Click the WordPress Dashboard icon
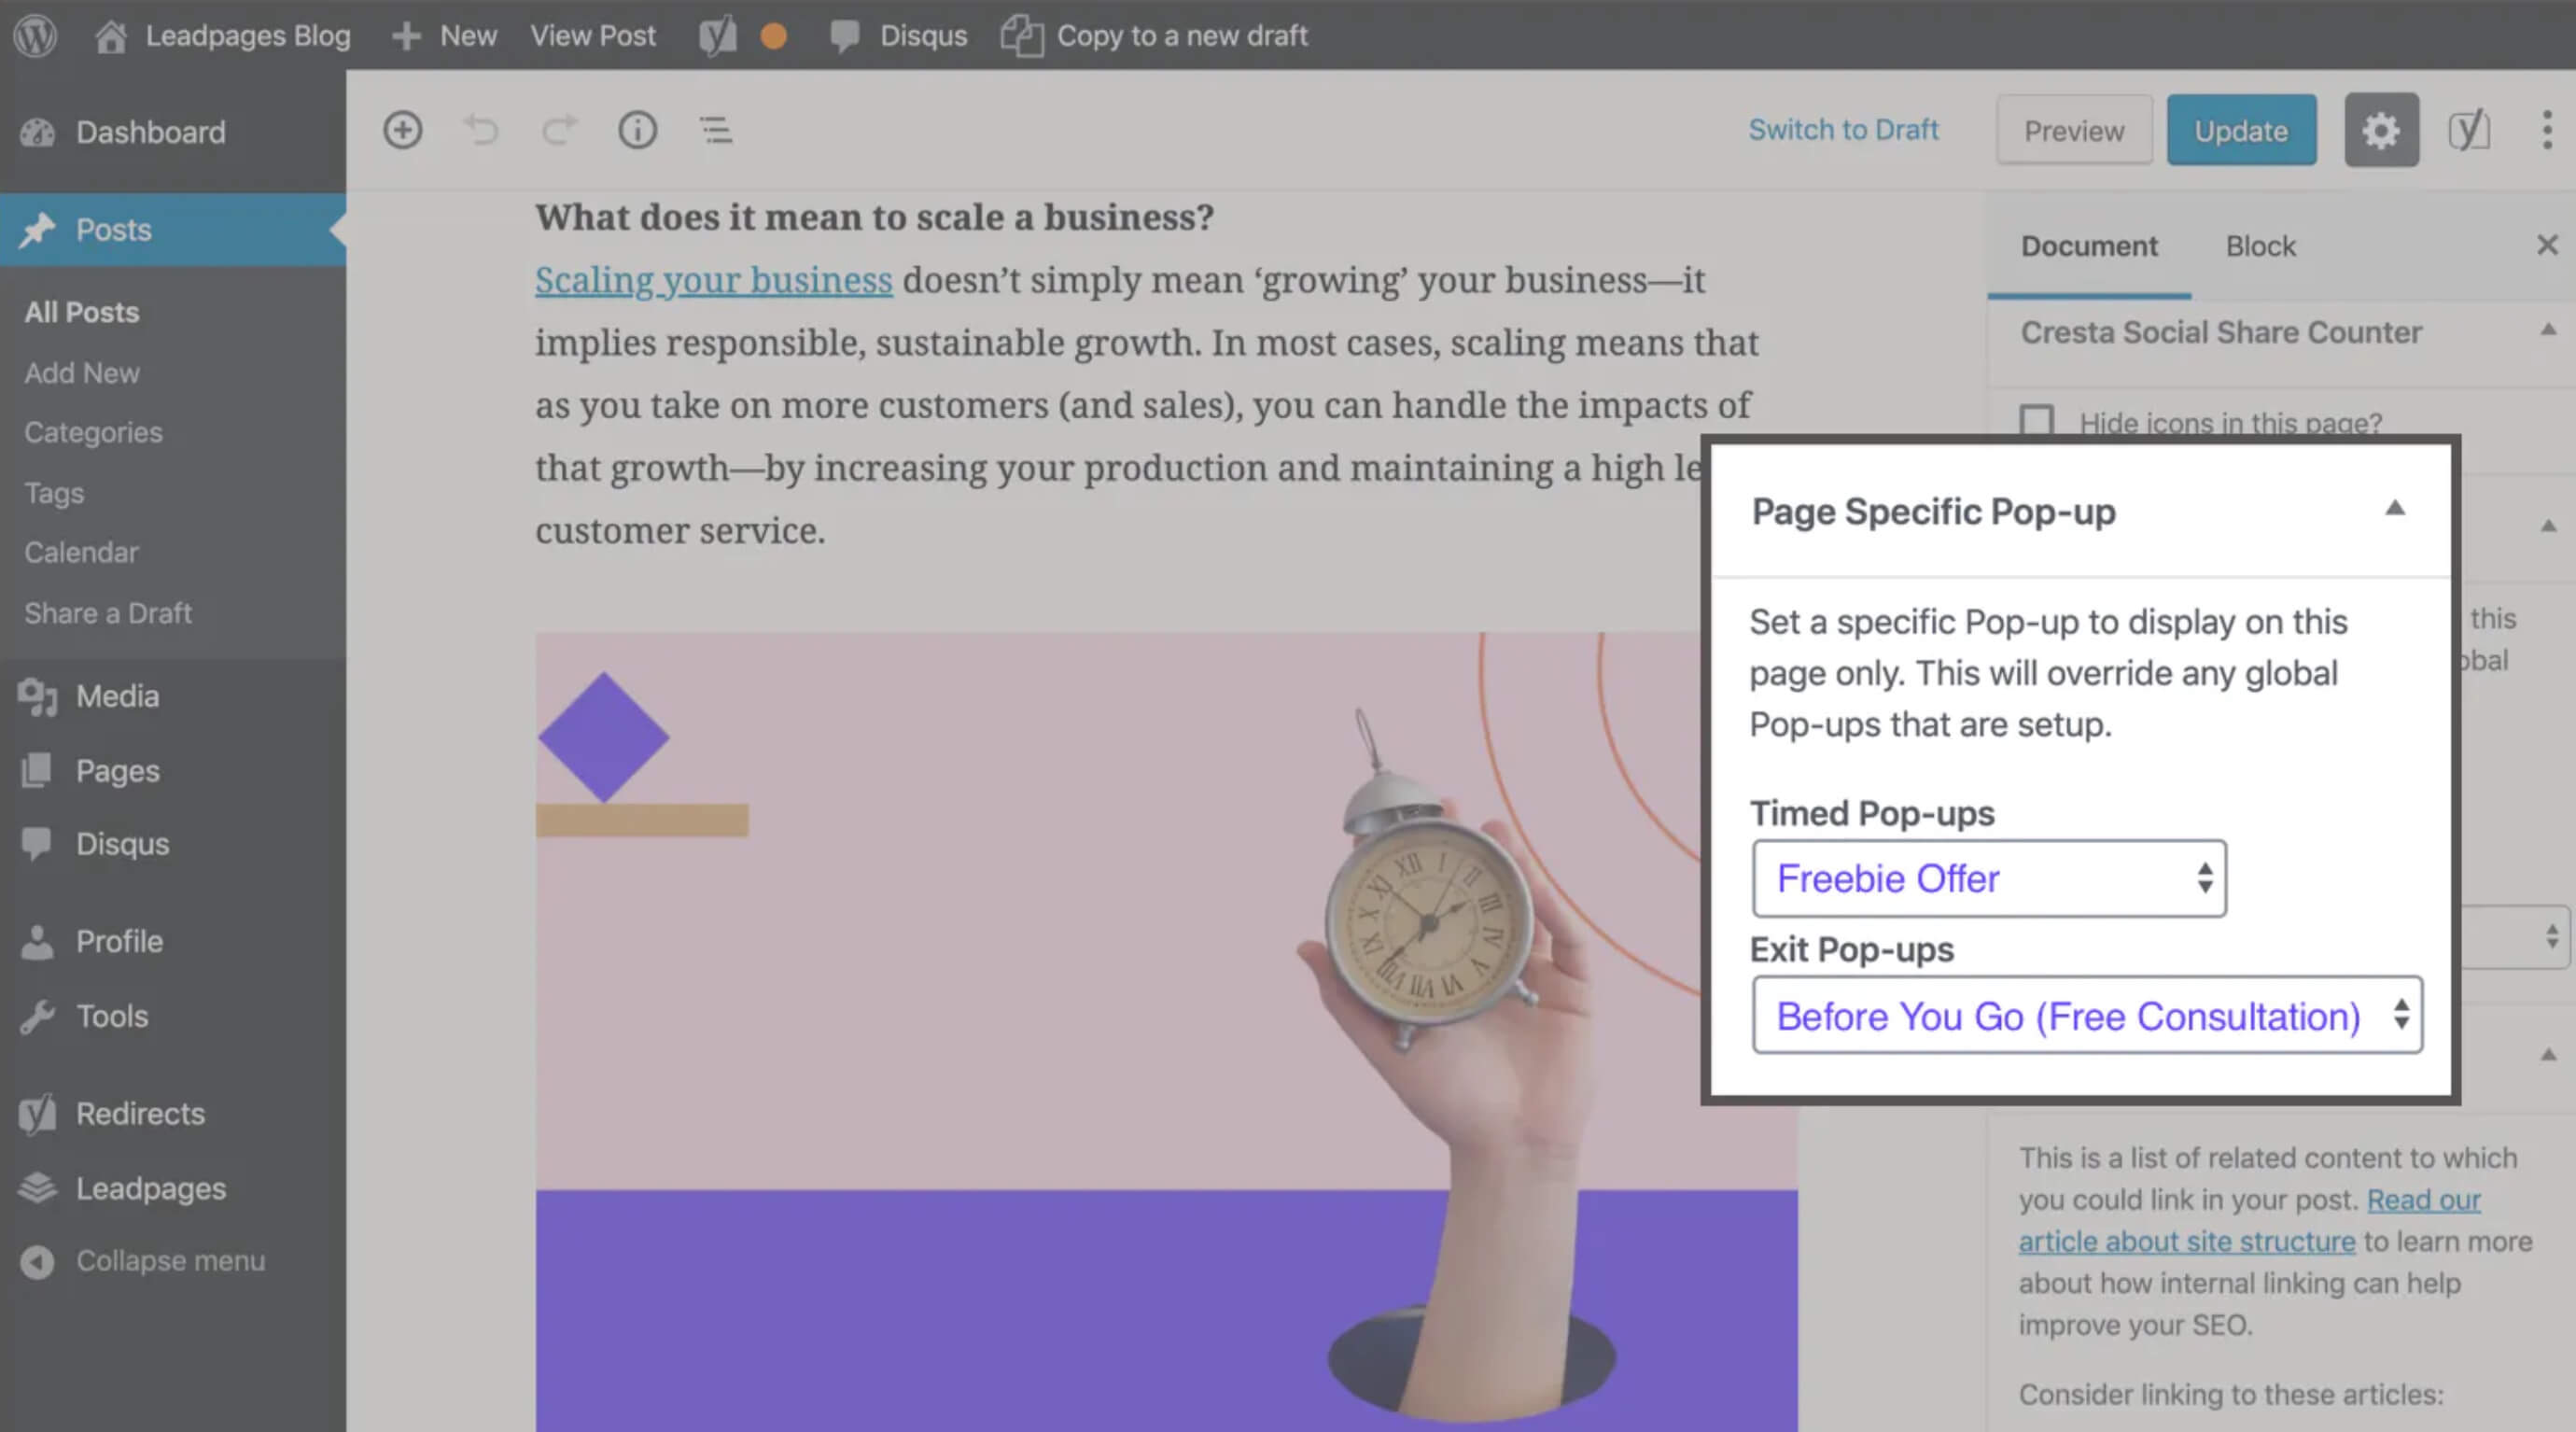 coord(37,131)
